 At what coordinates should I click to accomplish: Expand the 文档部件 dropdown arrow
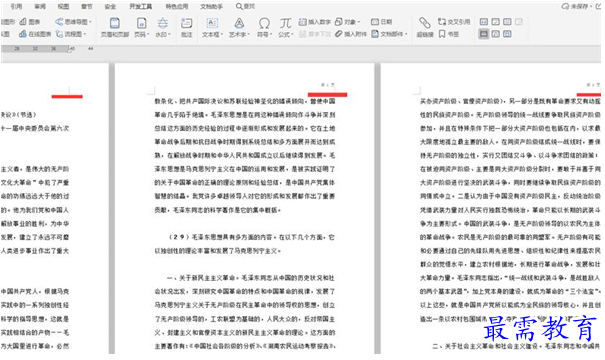(x=406, y=34)
